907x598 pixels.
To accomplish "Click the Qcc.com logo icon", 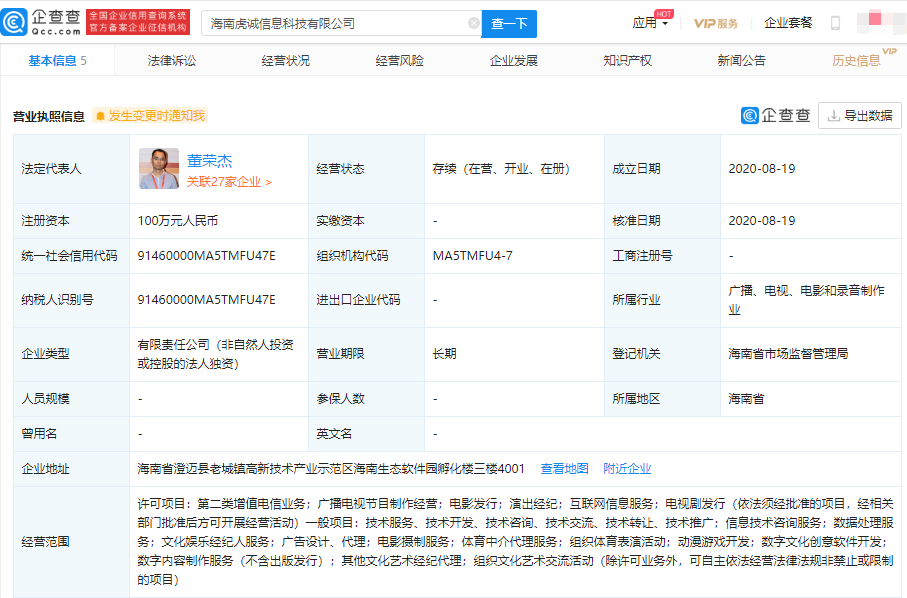I will click(x=14, y=23).
